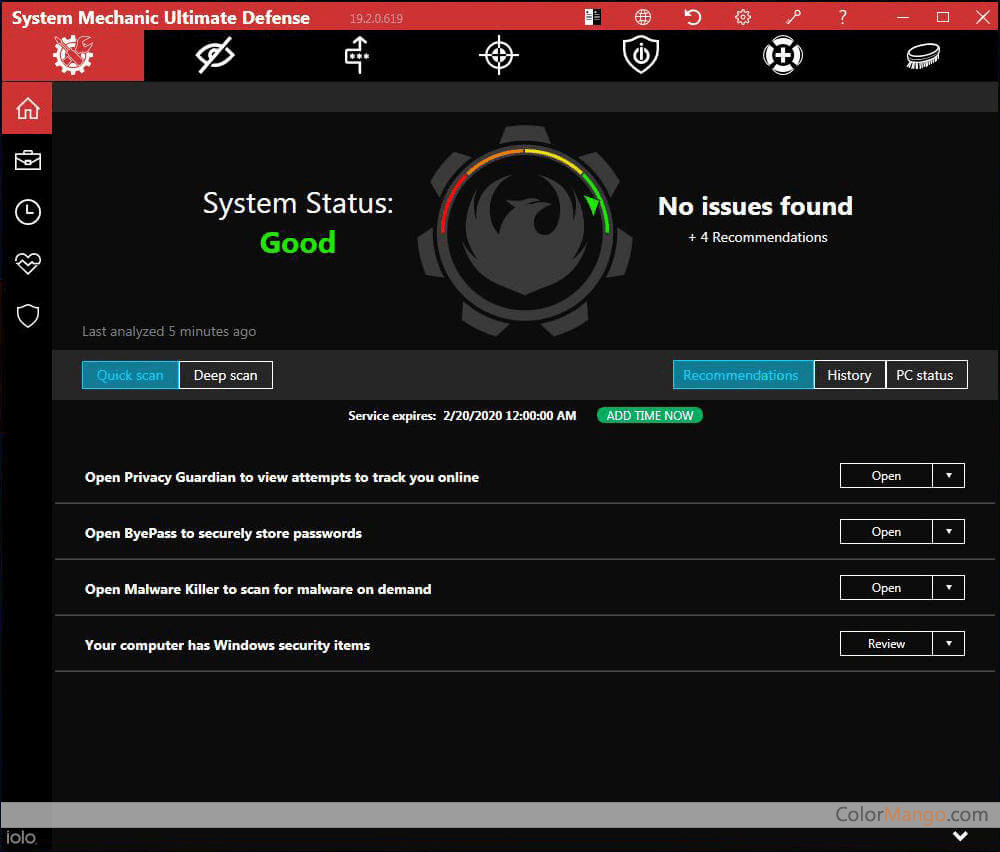This screenshot has width=1000, height=852.
Task: Open Privacy Guardian crossed-eye icon
Action: 215,55
